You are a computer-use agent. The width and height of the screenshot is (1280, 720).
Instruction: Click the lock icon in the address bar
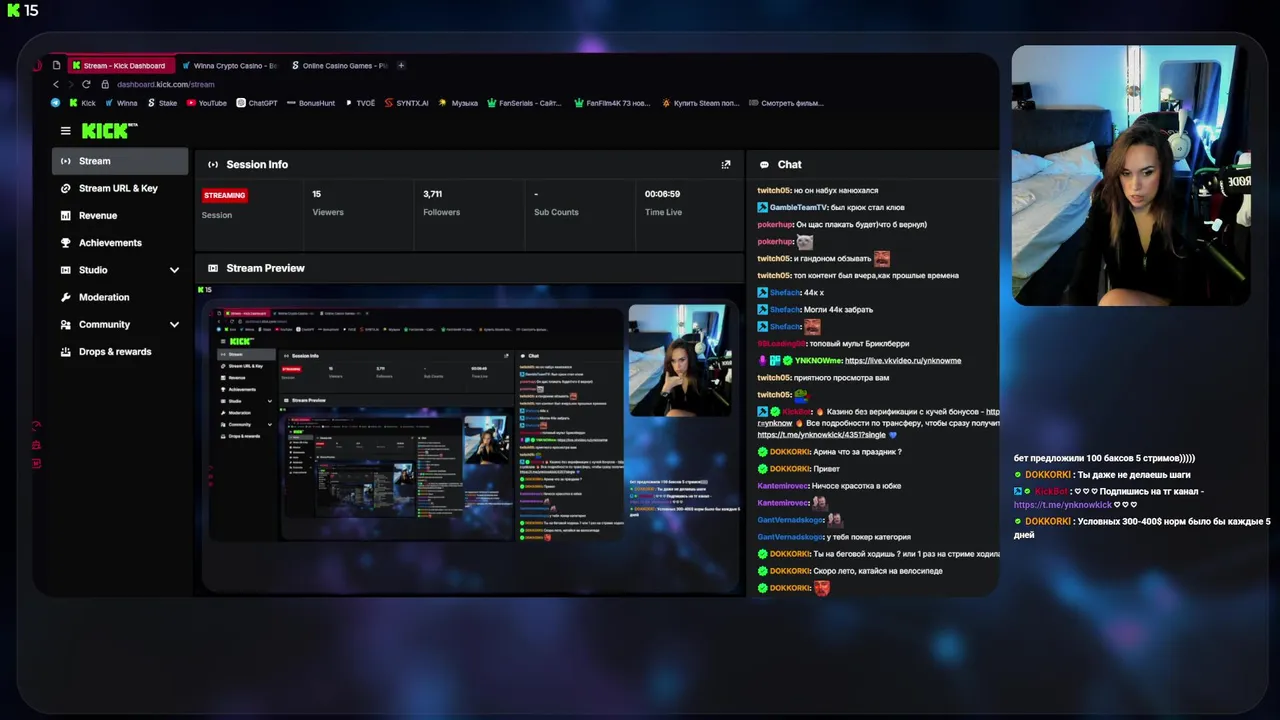[x=105, y=84]
